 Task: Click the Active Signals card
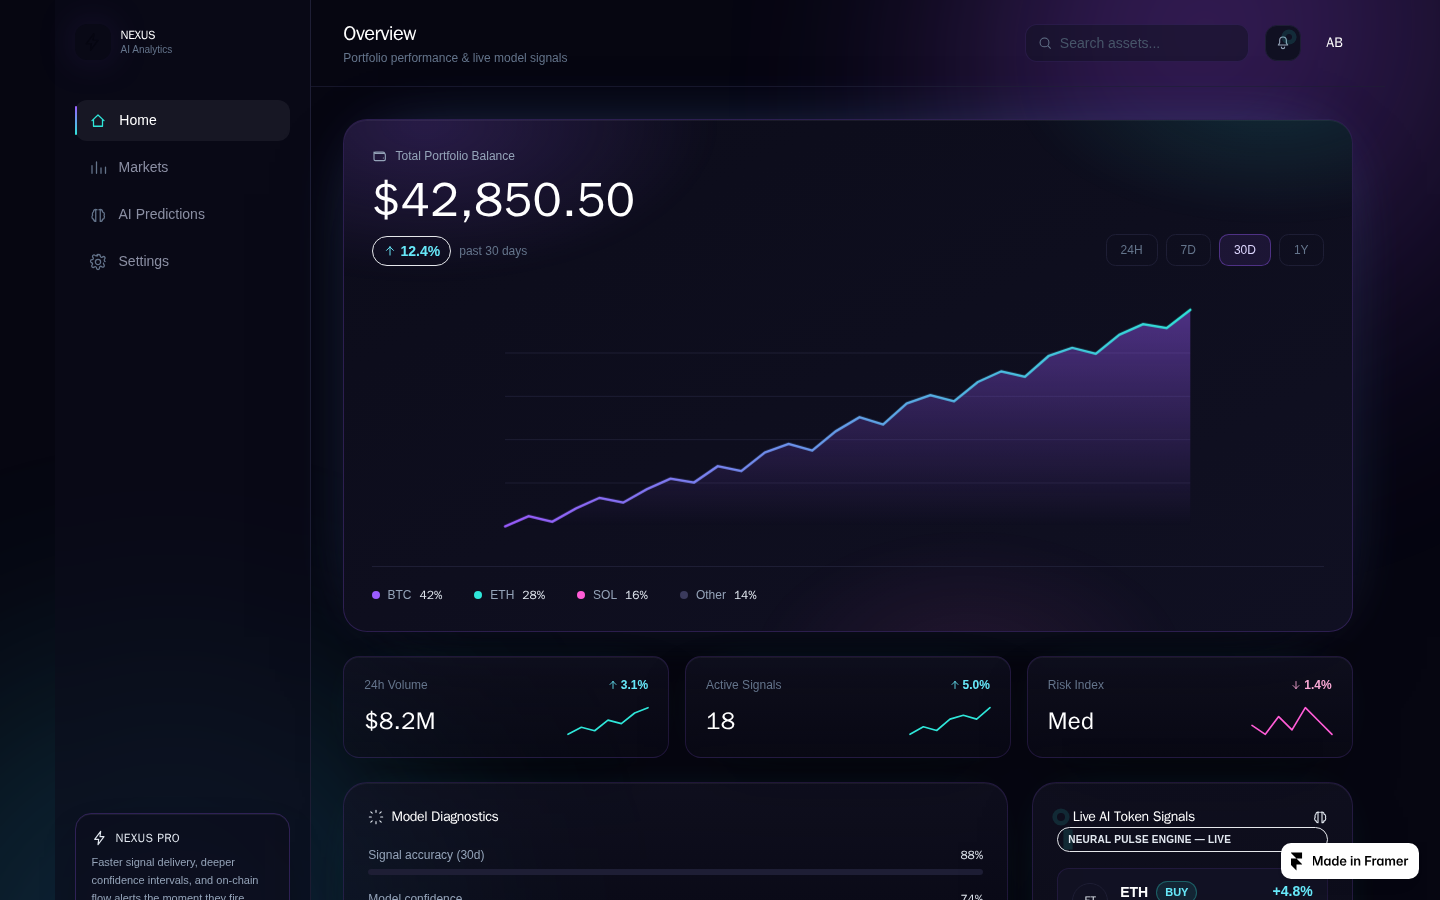848,707
